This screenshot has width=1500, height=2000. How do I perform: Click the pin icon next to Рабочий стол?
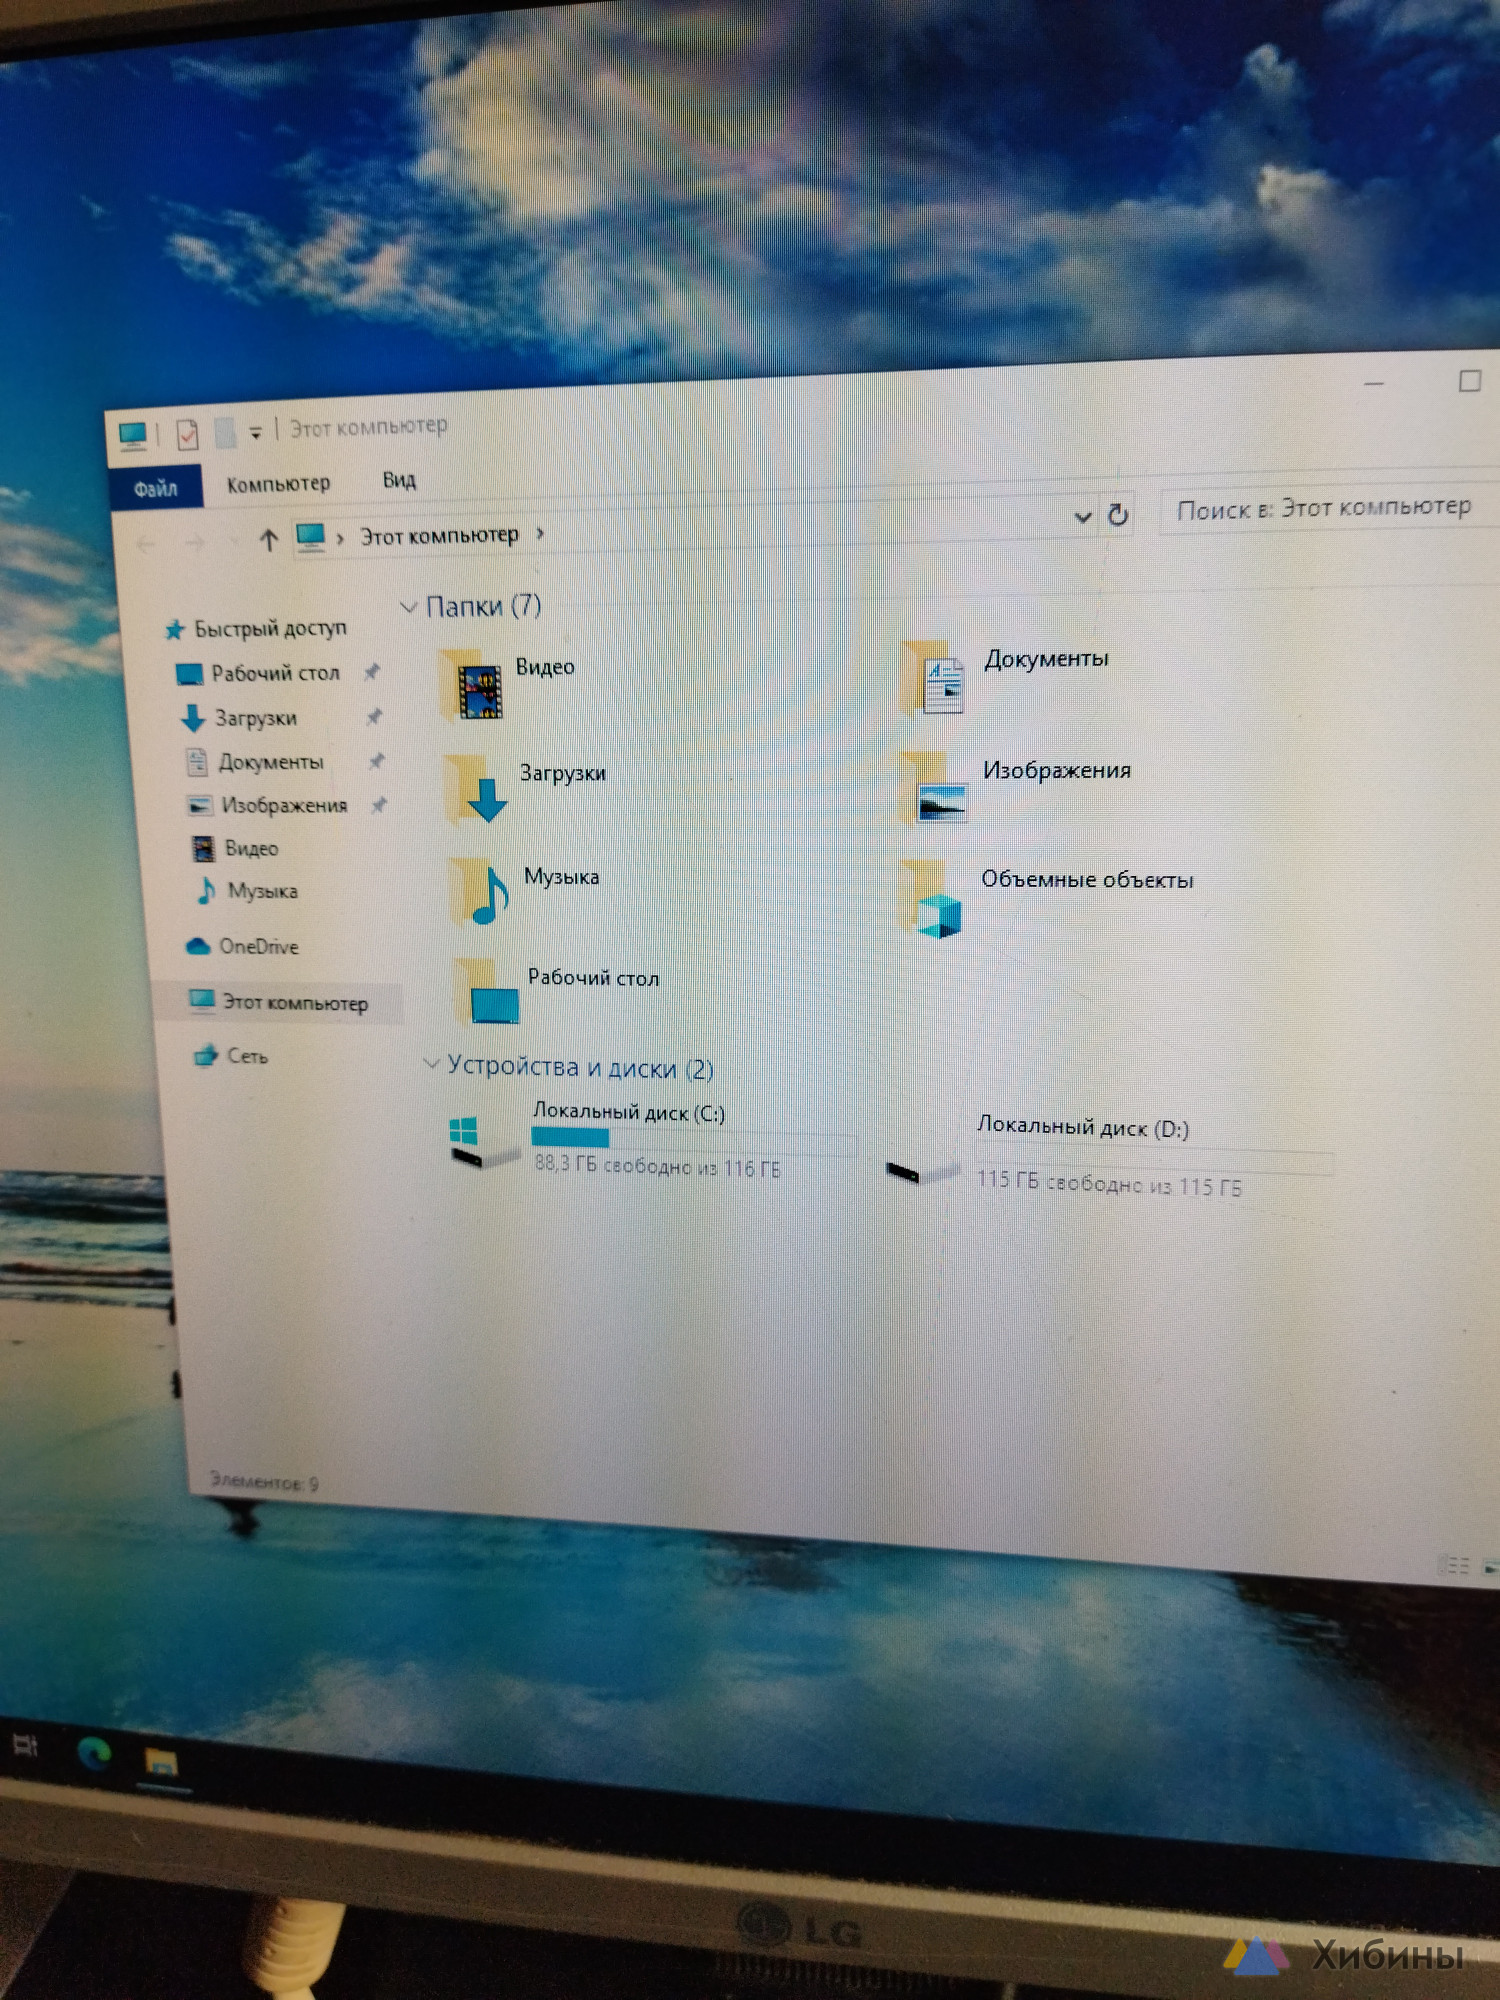click(x=372, y=671)
